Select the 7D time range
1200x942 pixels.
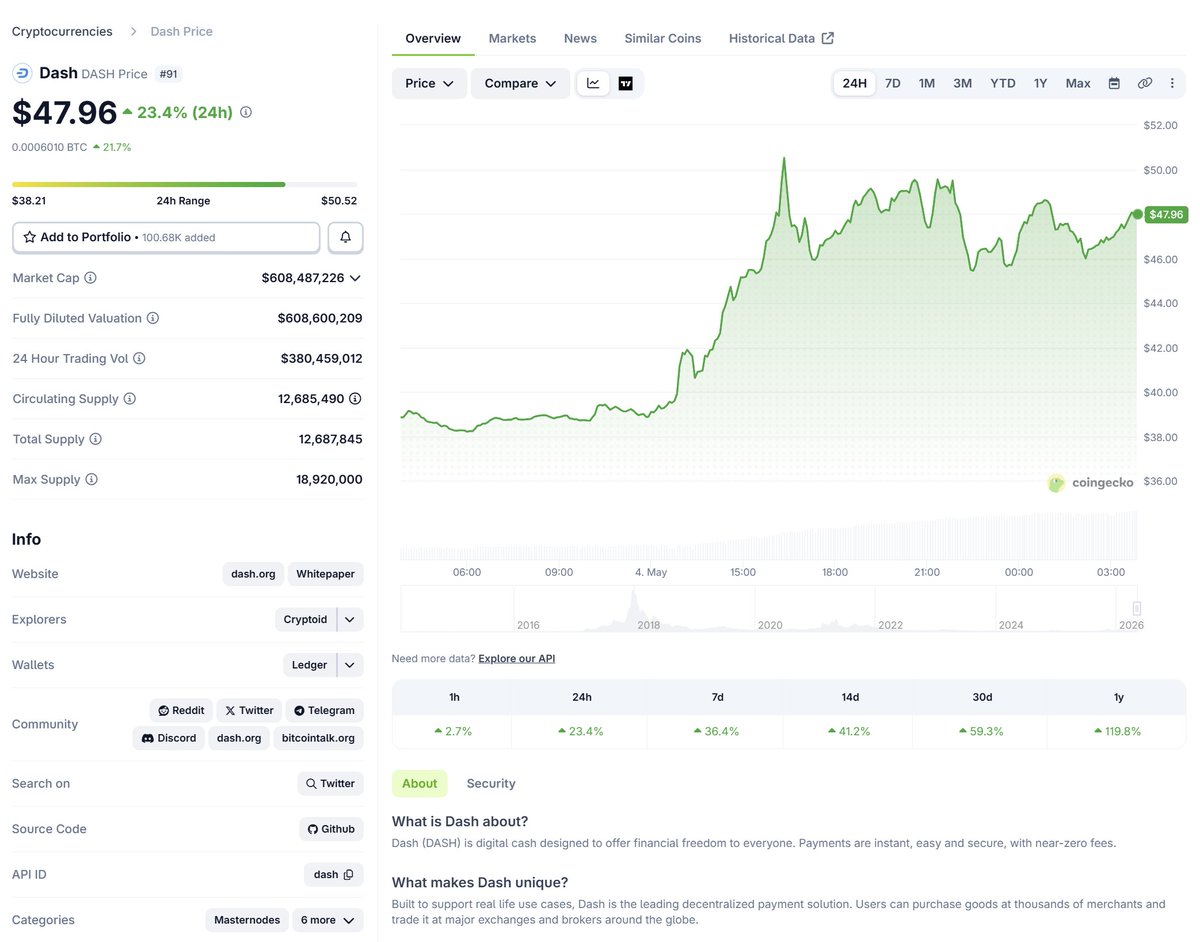(x=893, y=83)
